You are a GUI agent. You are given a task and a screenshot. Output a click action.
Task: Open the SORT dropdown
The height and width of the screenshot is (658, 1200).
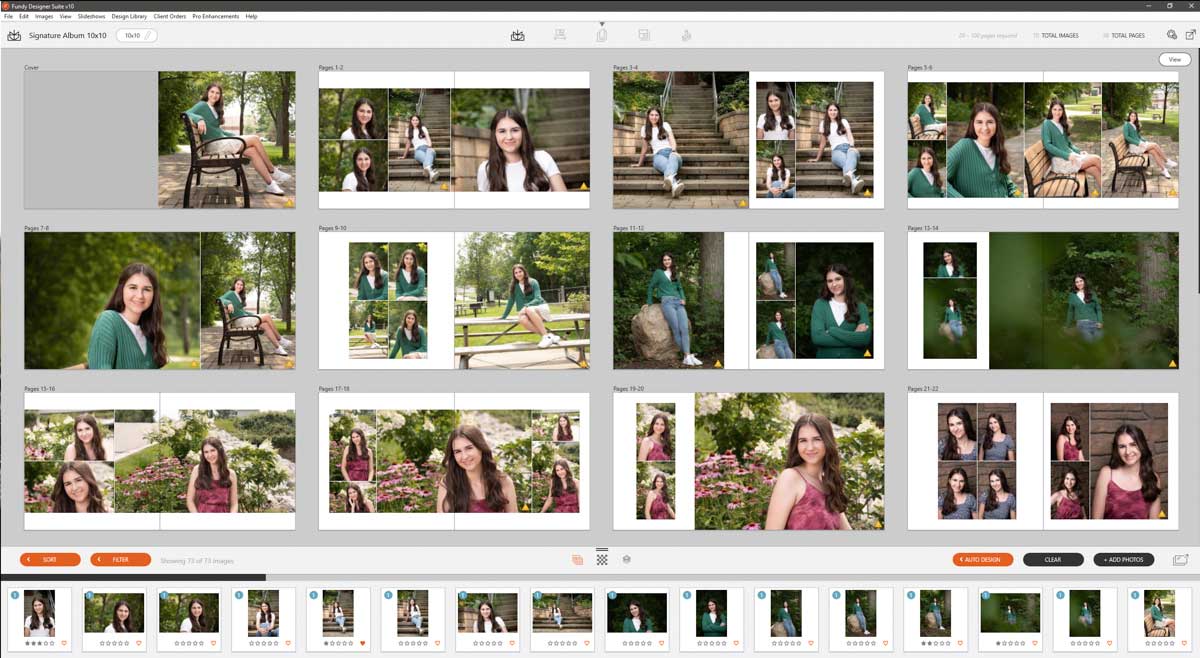(50, 560)
